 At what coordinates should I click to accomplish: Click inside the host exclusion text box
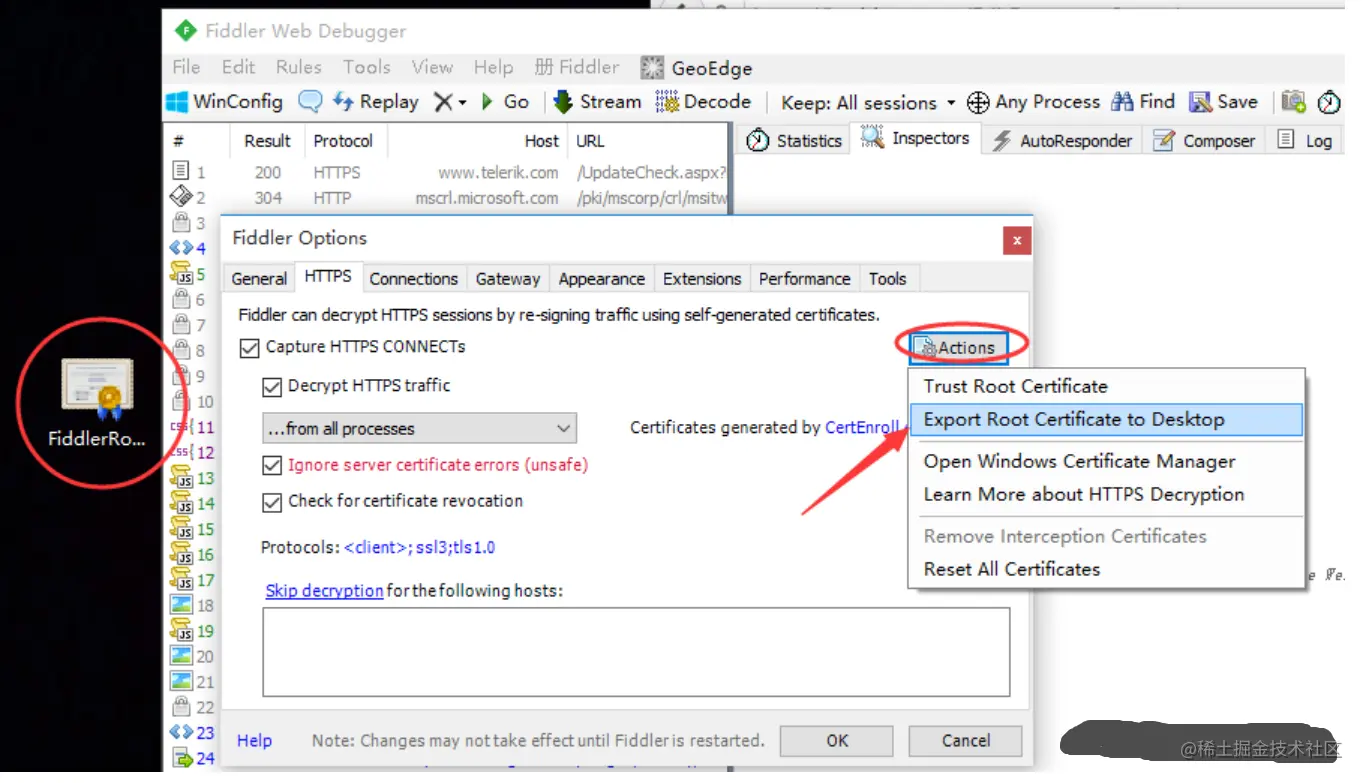pyautogui.click(x=634, y=650)
